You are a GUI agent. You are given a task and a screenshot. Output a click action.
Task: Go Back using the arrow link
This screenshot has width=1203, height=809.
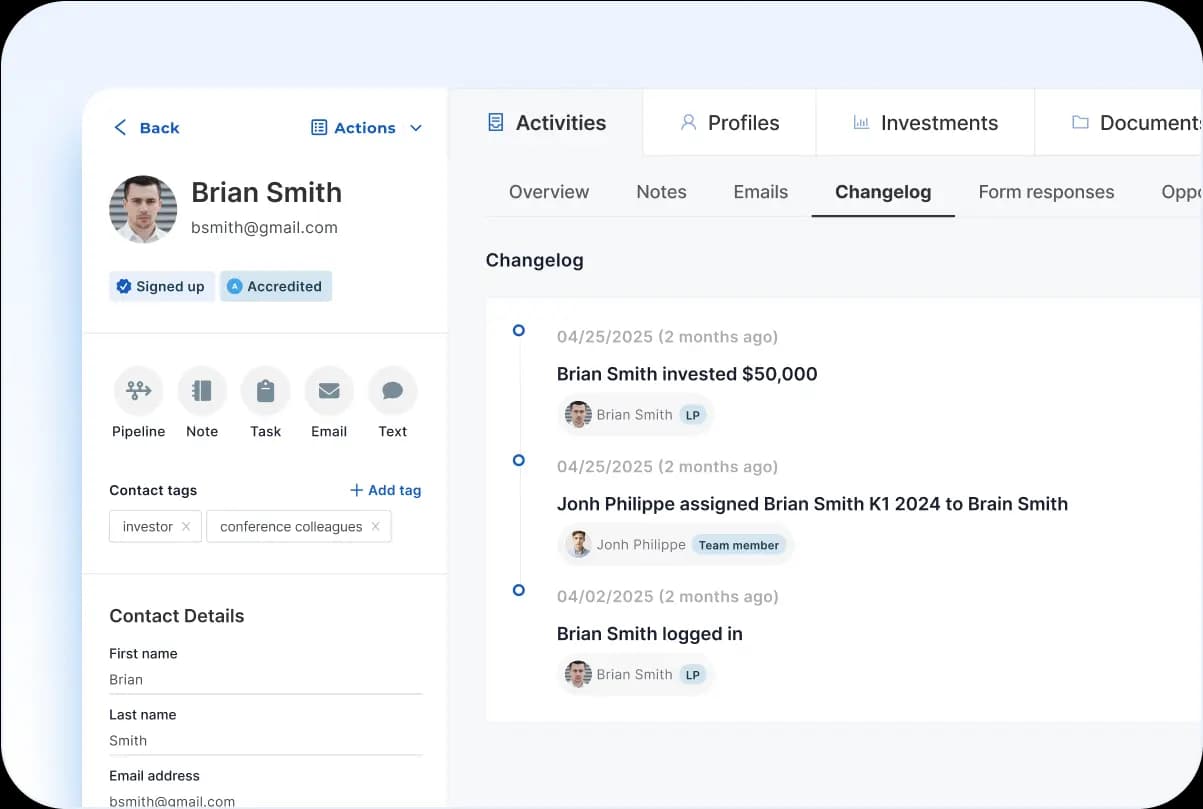[x=147, y=128]
